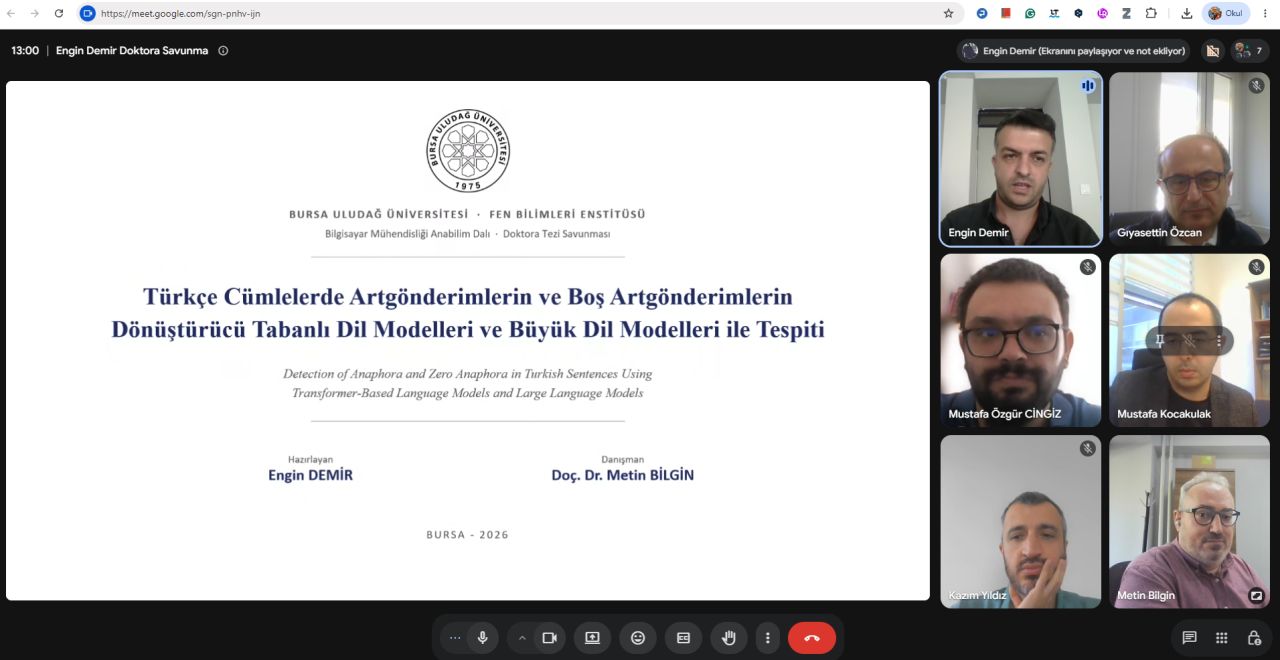Go back in the browser
The width and height of the screenshot is (1280, 660).
coord(12,13)
